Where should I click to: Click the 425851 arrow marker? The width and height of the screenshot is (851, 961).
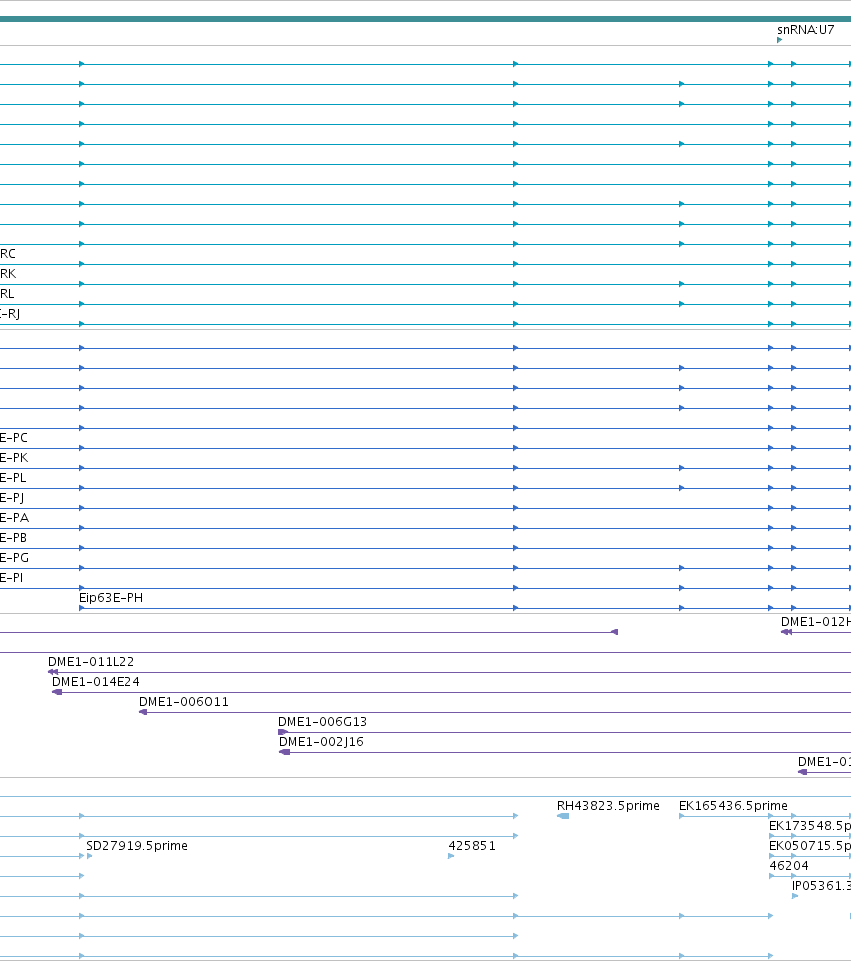coord(452,856)
